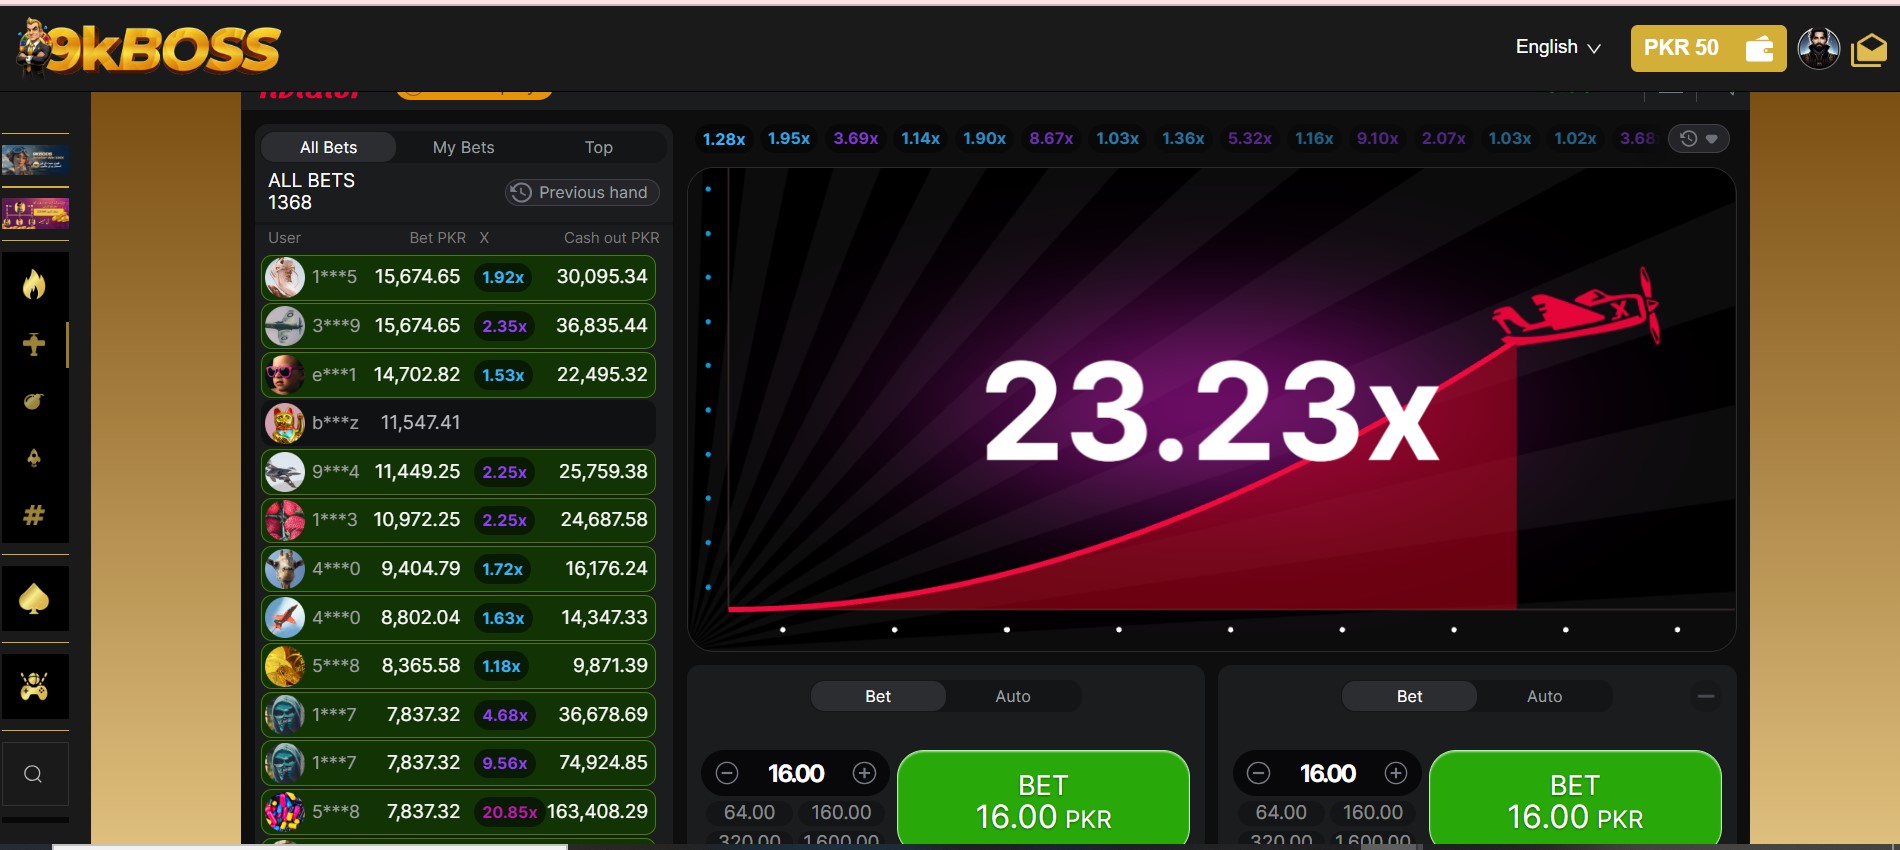Click the Previous hand button
The image size is (1900, 850).
pyautogui.click(x=581, y=192)
